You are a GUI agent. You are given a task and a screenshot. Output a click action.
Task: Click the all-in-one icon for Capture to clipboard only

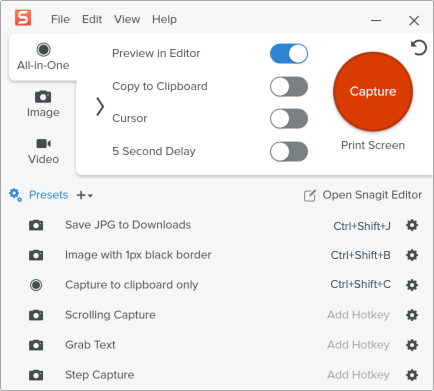(36, 285)
